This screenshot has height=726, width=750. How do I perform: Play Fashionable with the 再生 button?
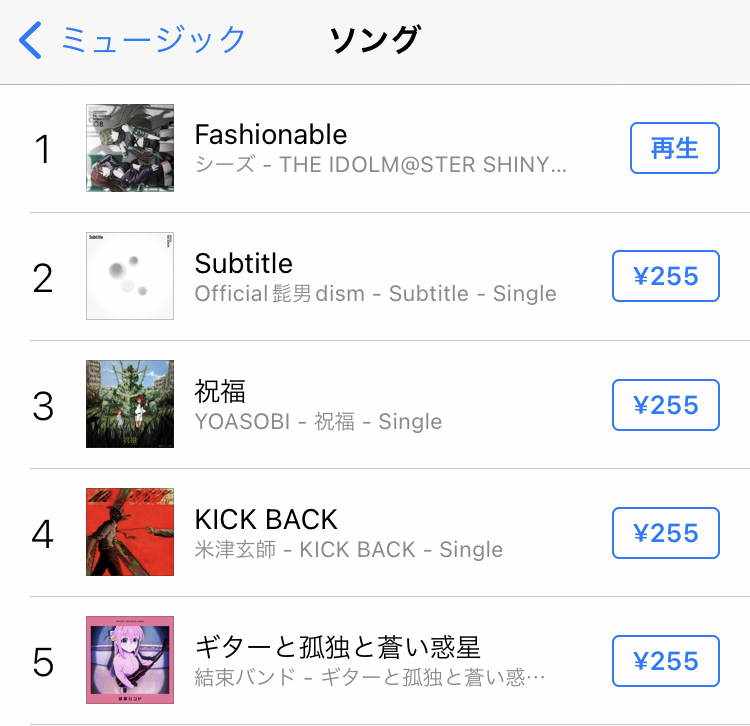point(674,148)
